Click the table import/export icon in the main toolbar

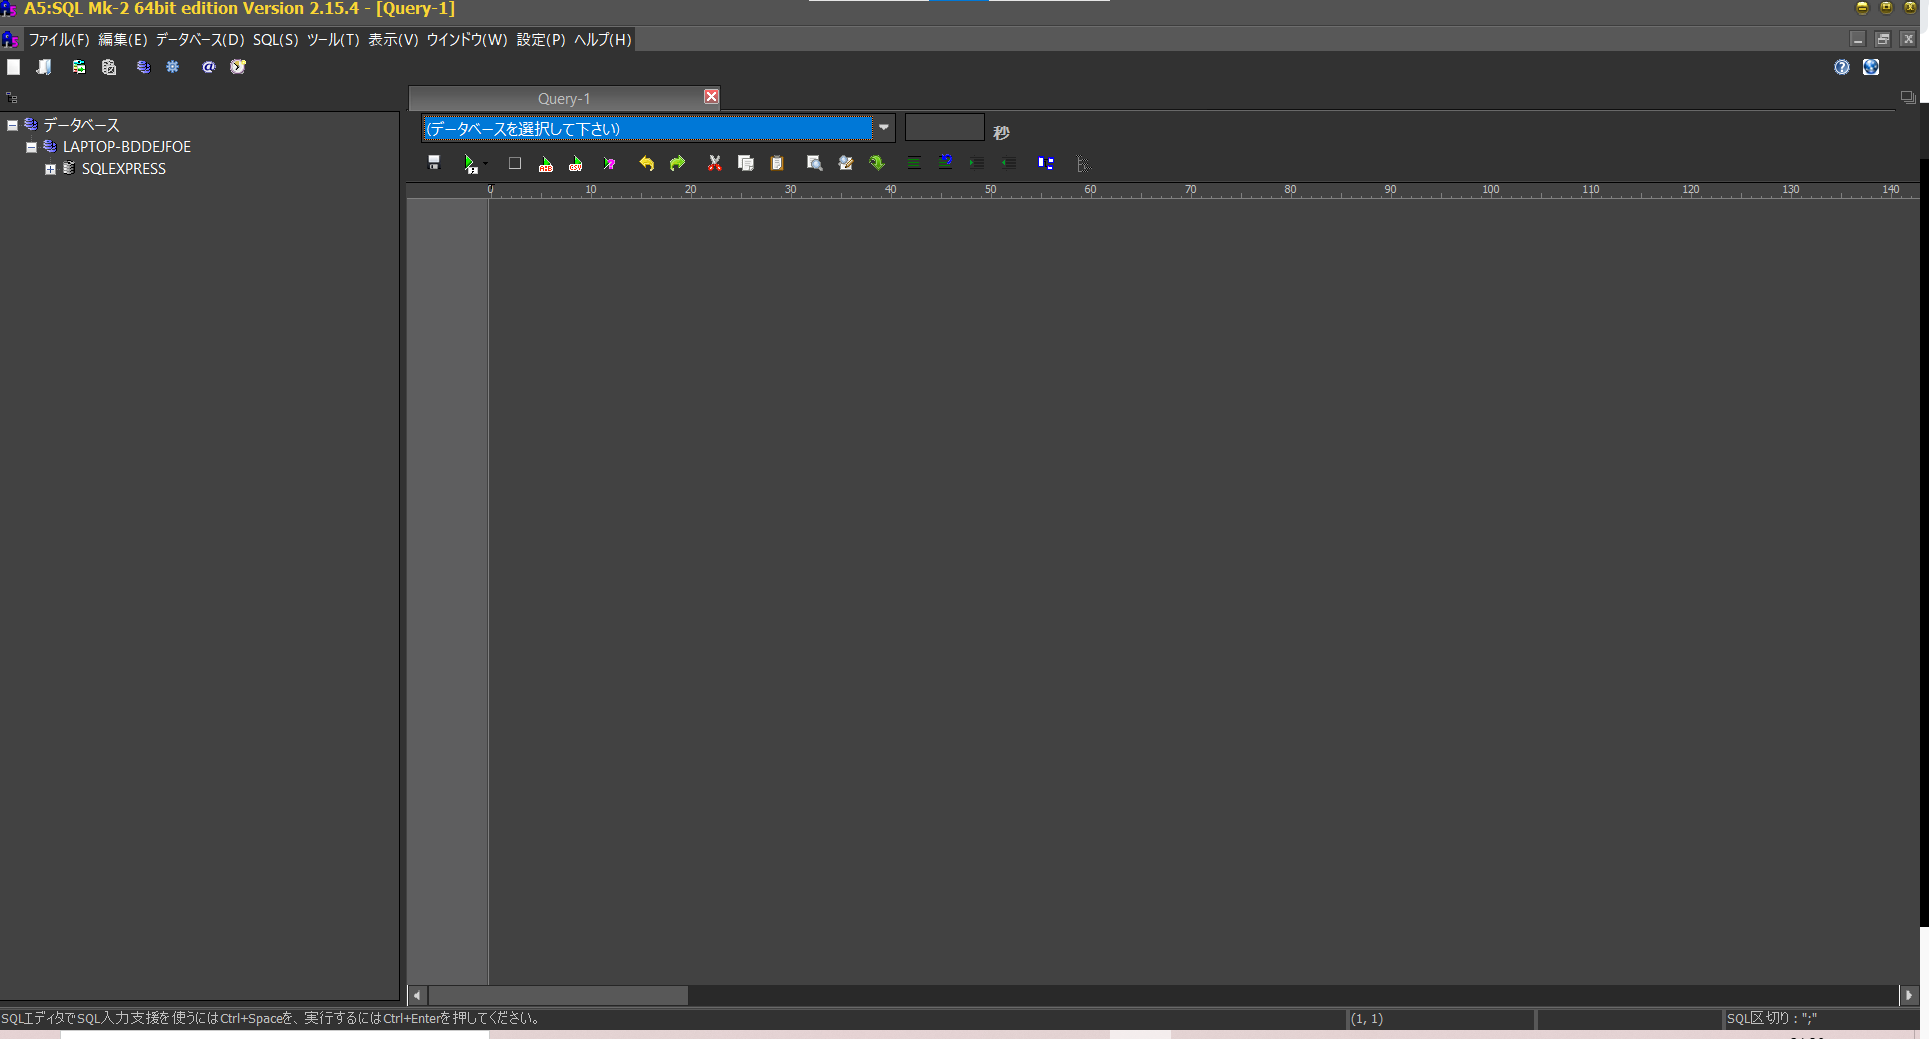tap(79, 67)
